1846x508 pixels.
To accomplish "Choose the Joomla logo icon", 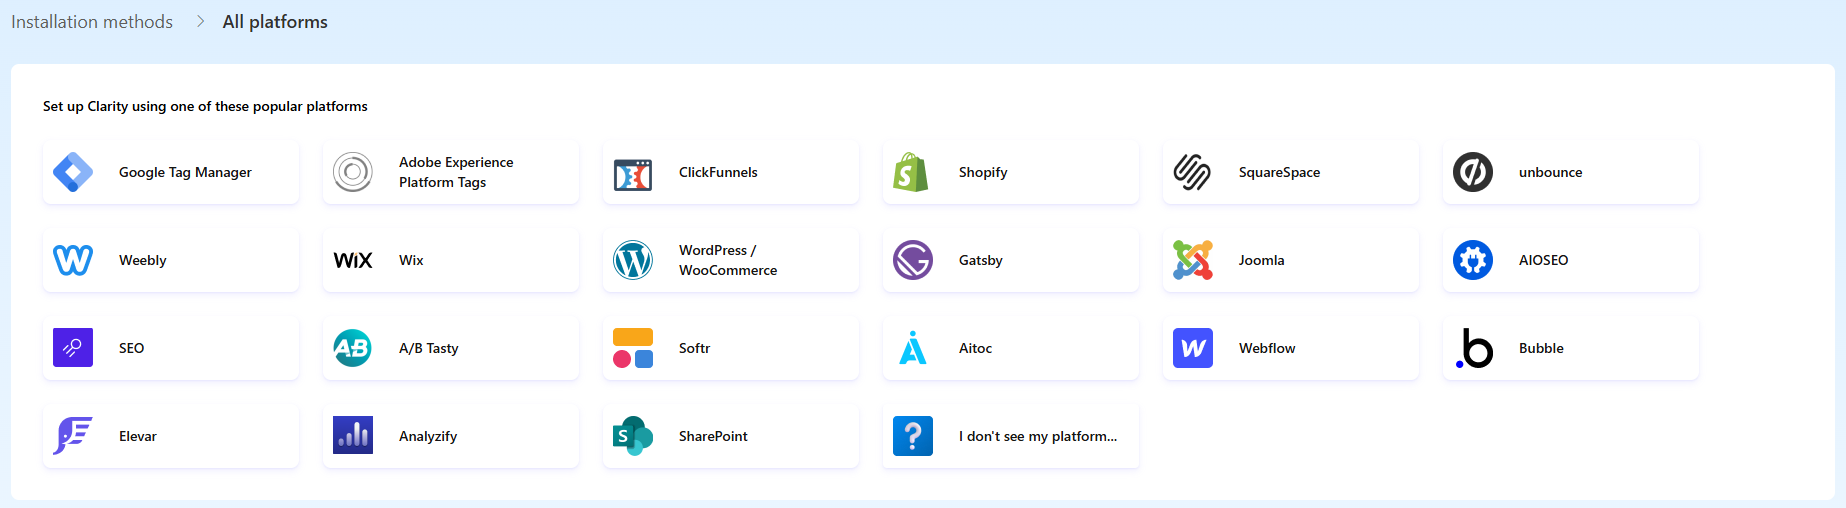I will point(1192,260).
